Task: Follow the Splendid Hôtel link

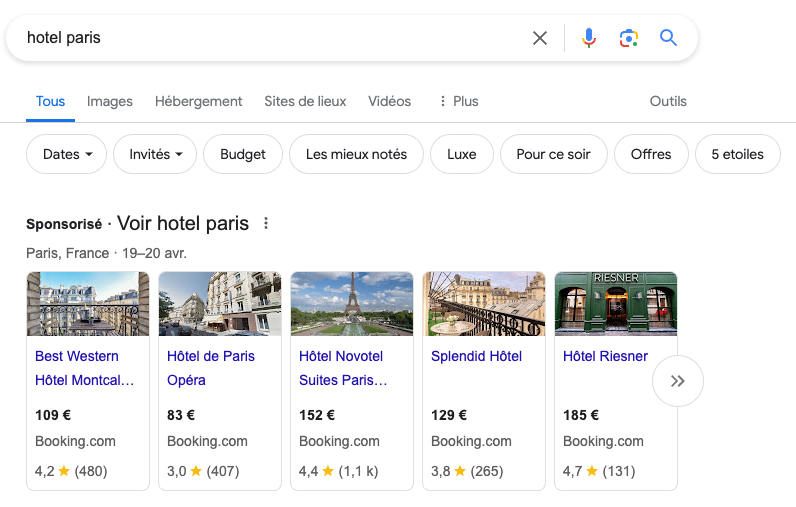Action: [476, 356]
